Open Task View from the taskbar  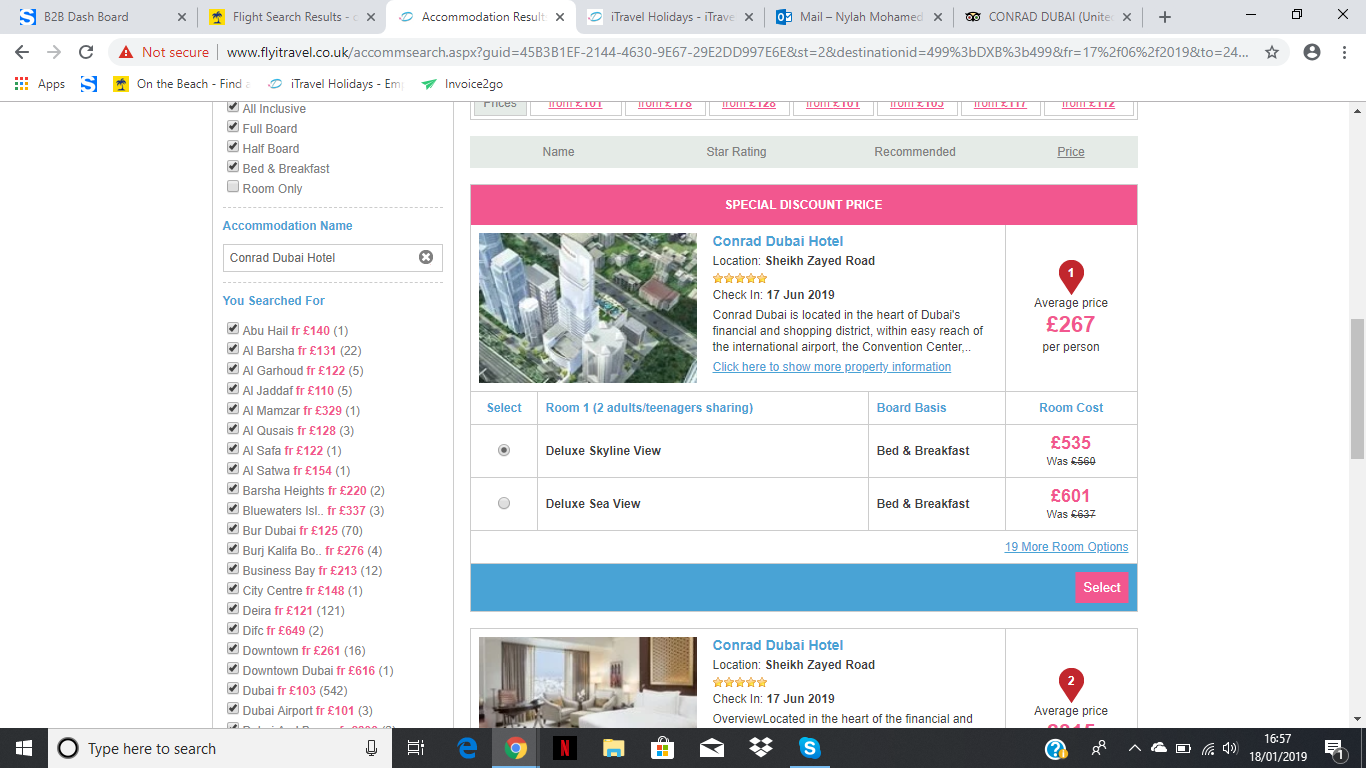click(417, 748)
